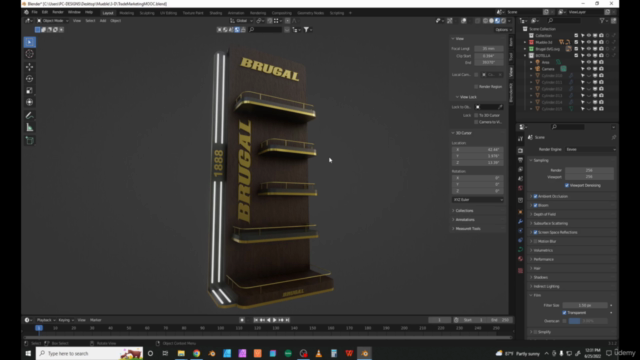Image resolution: width=640 pixels, height=360 pixels.
Task: Enable Motion Blur checkbox
Action: coord(536,241)
